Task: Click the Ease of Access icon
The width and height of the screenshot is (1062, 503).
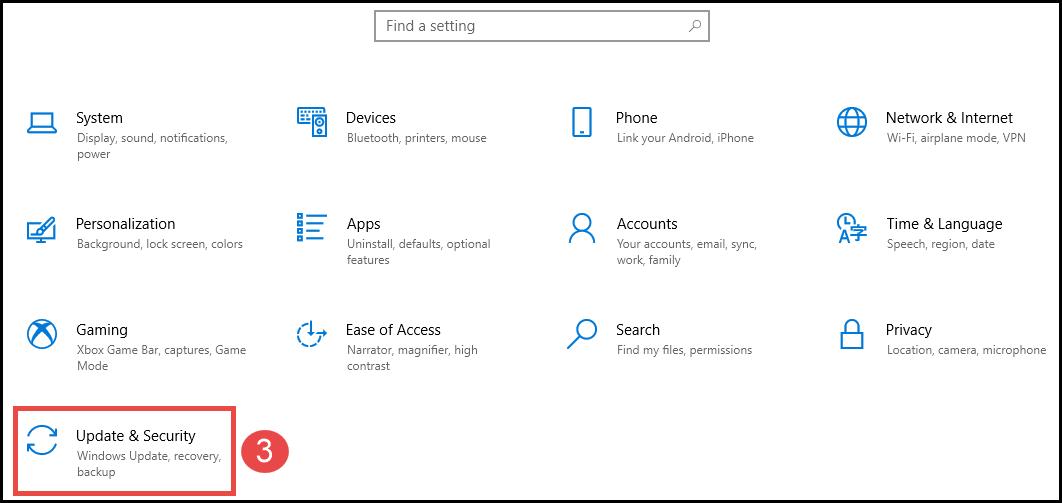Action: (x=312, y=334)
